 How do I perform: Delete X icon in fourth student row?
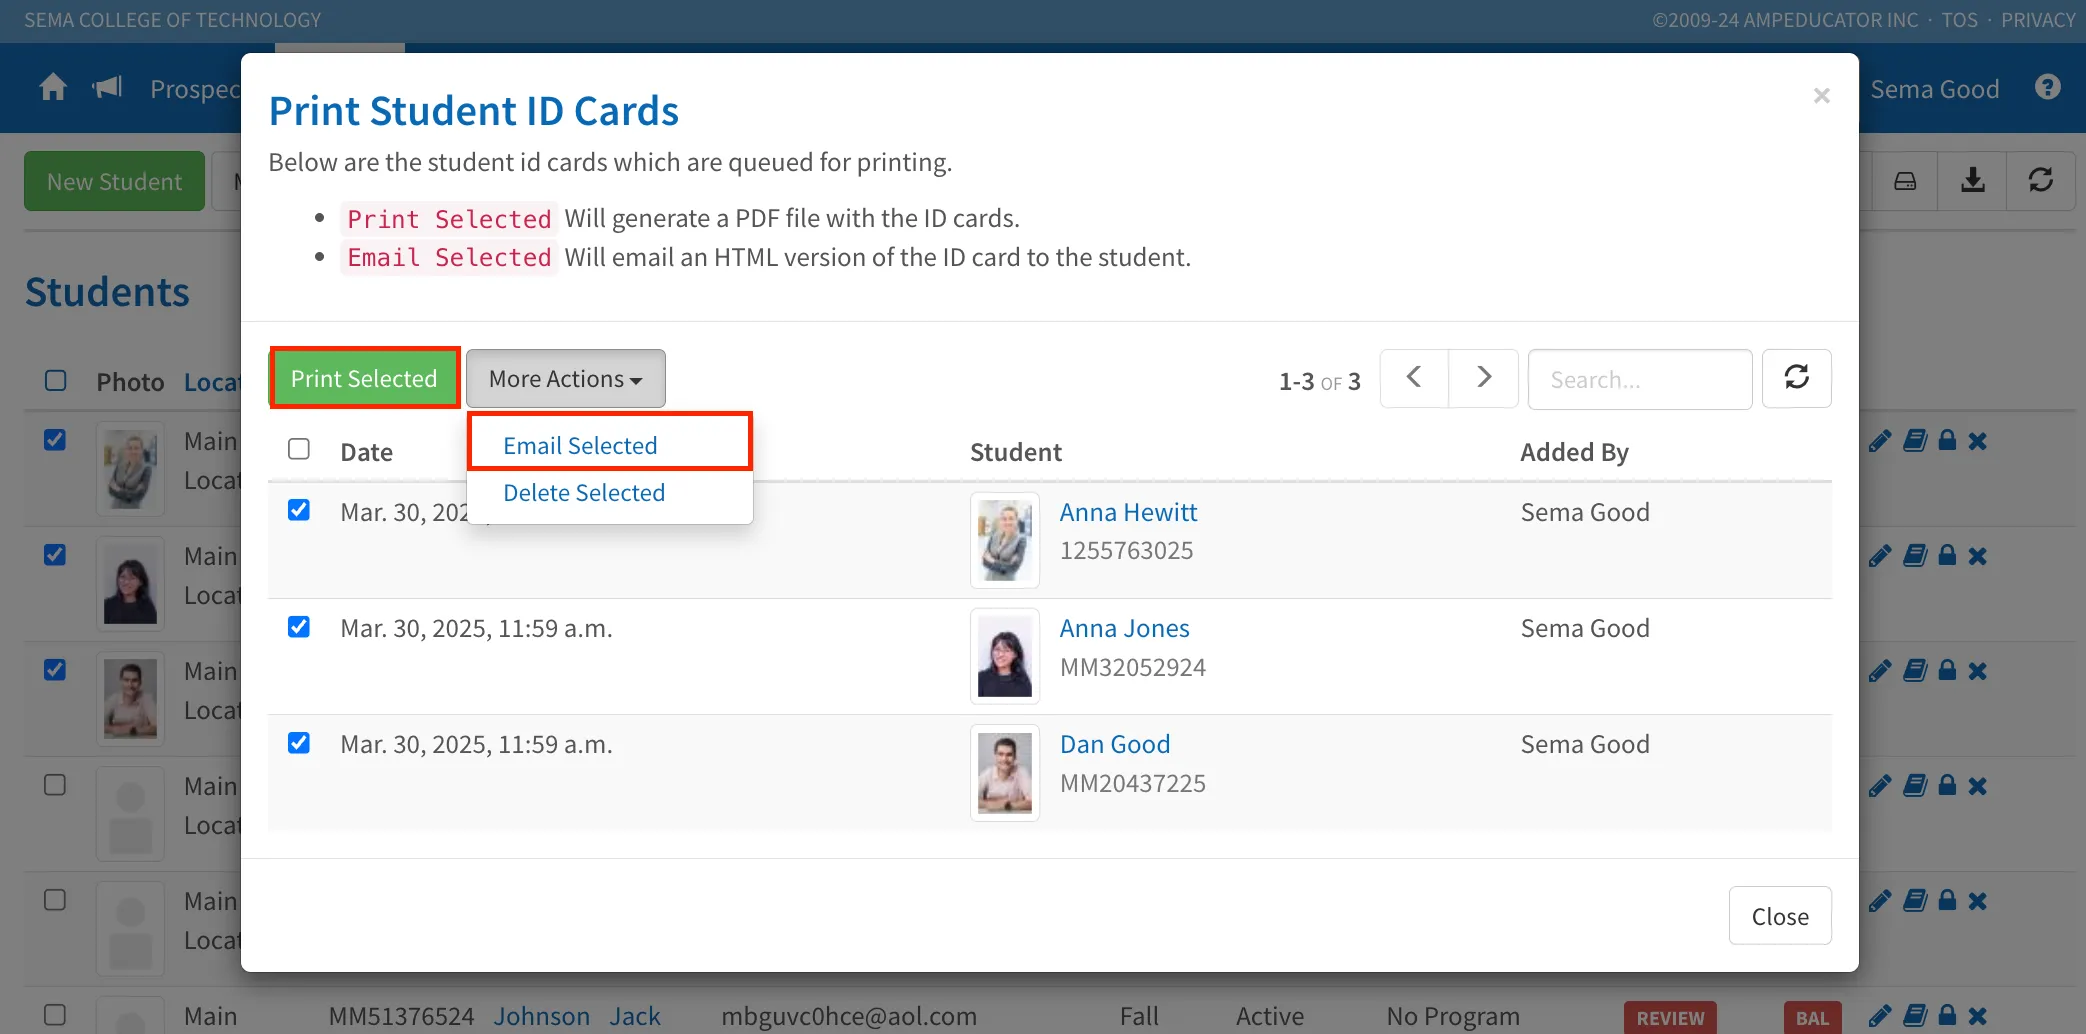pos(1977,786)
